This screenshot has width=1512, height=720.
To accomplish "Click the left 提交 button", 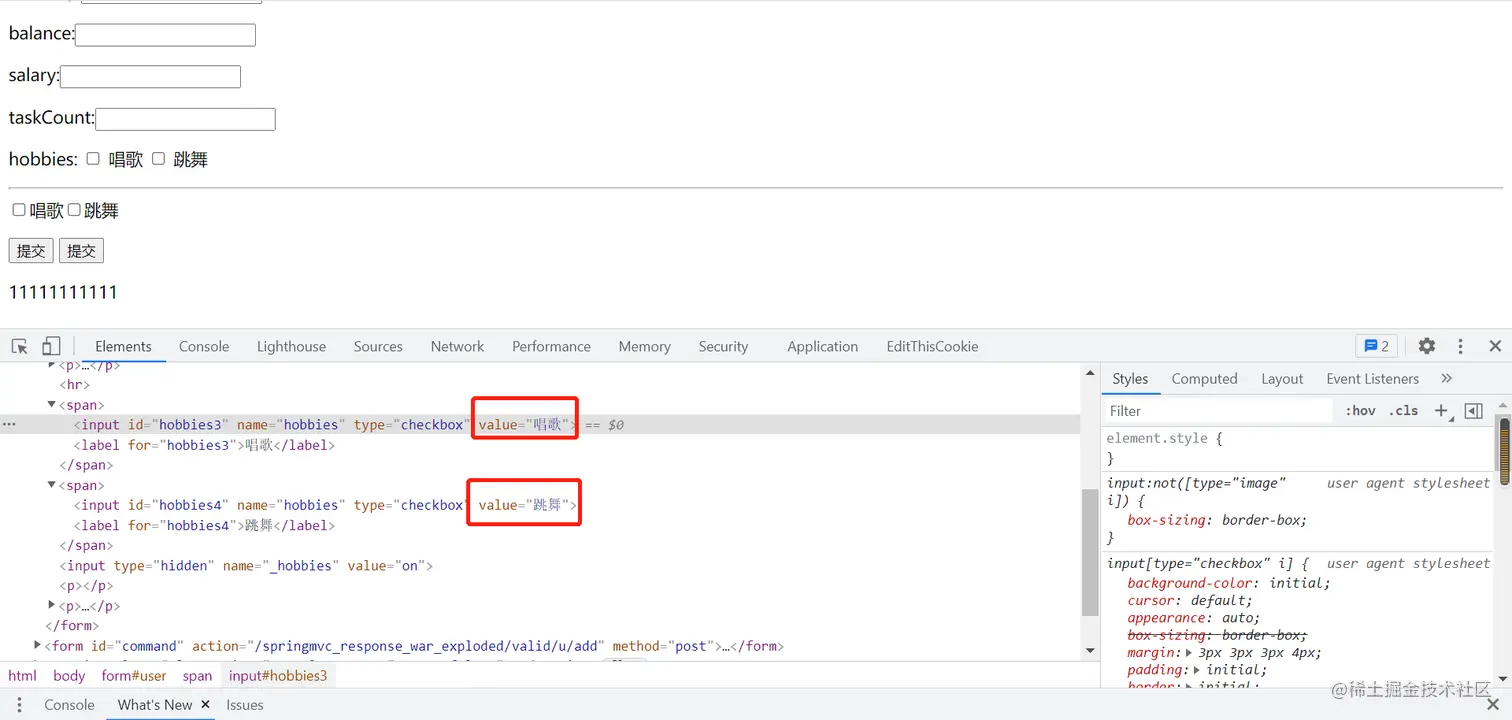I will coord(31,251).
